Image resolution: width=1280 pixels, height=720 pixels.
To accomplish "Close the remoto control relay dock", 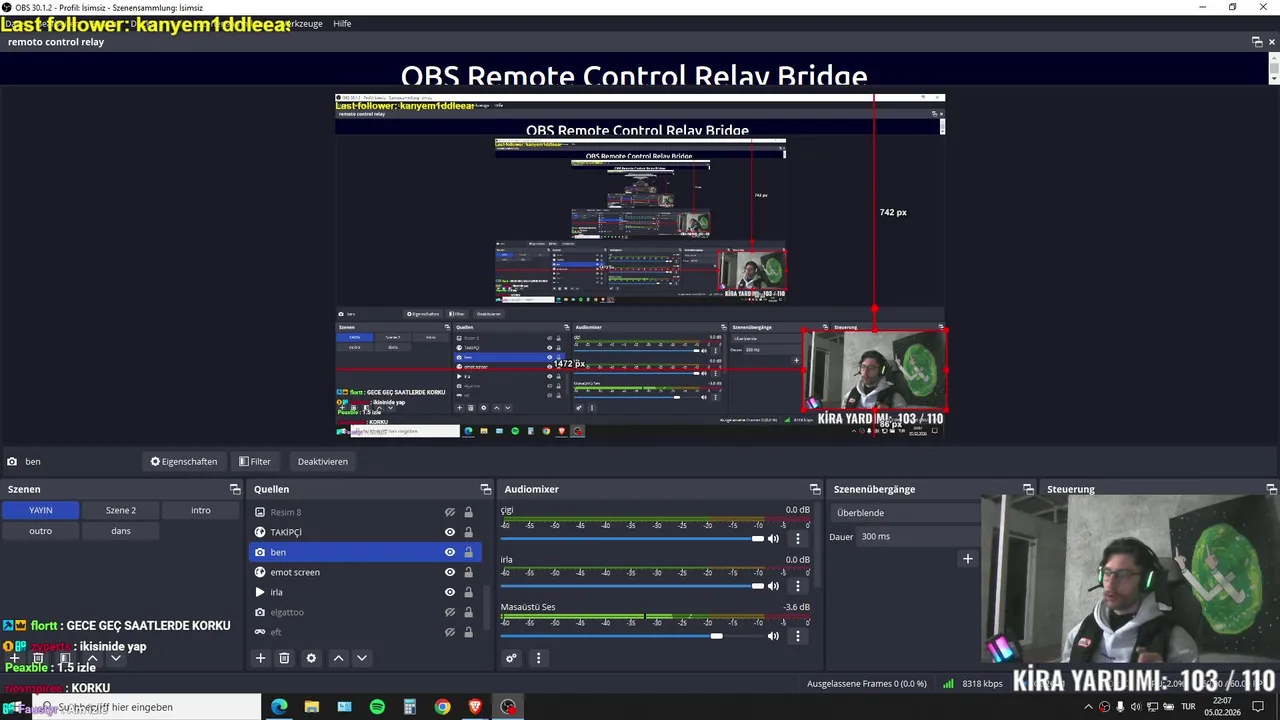I will [1272, 42].
